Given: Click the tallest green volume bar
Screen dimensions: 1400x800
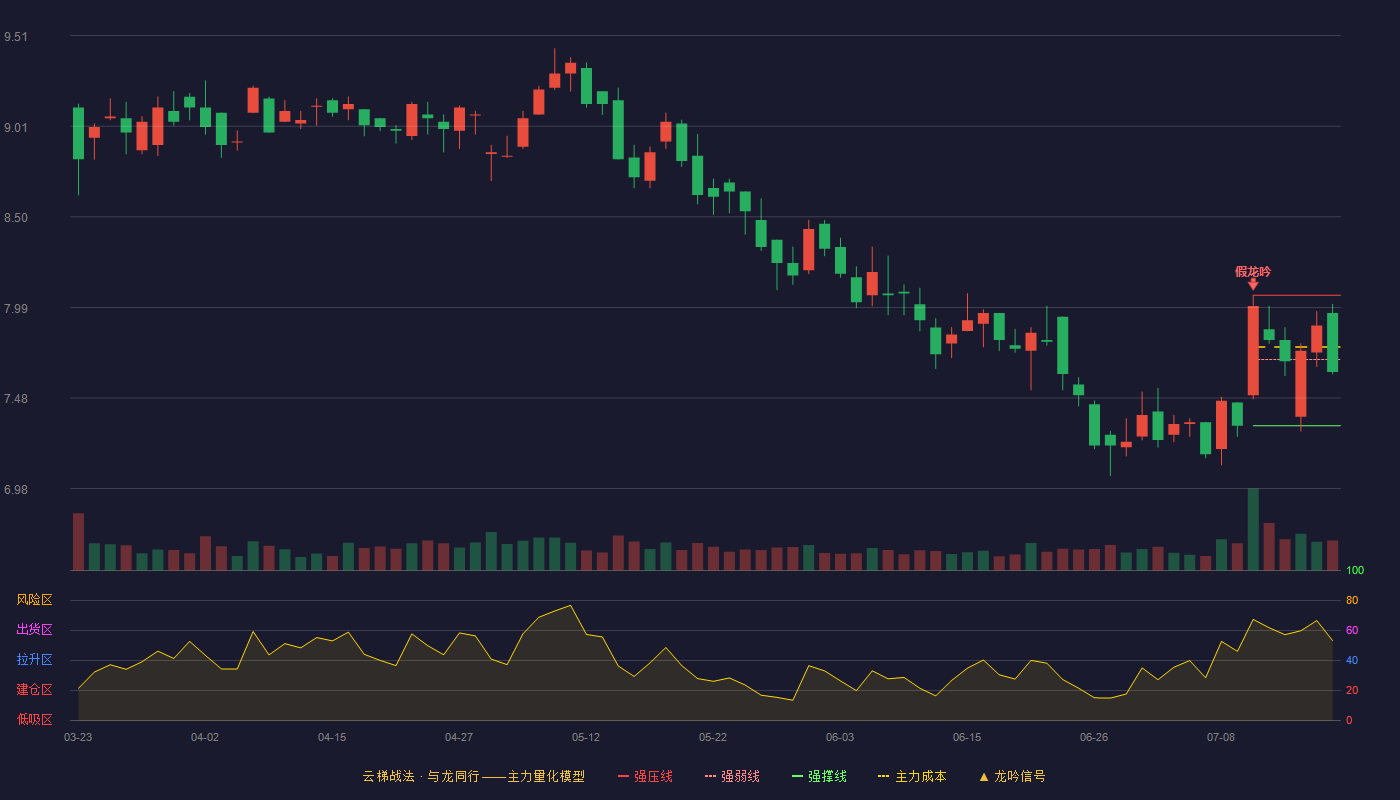Looking at the screenshot, I should pos(1253,529).
